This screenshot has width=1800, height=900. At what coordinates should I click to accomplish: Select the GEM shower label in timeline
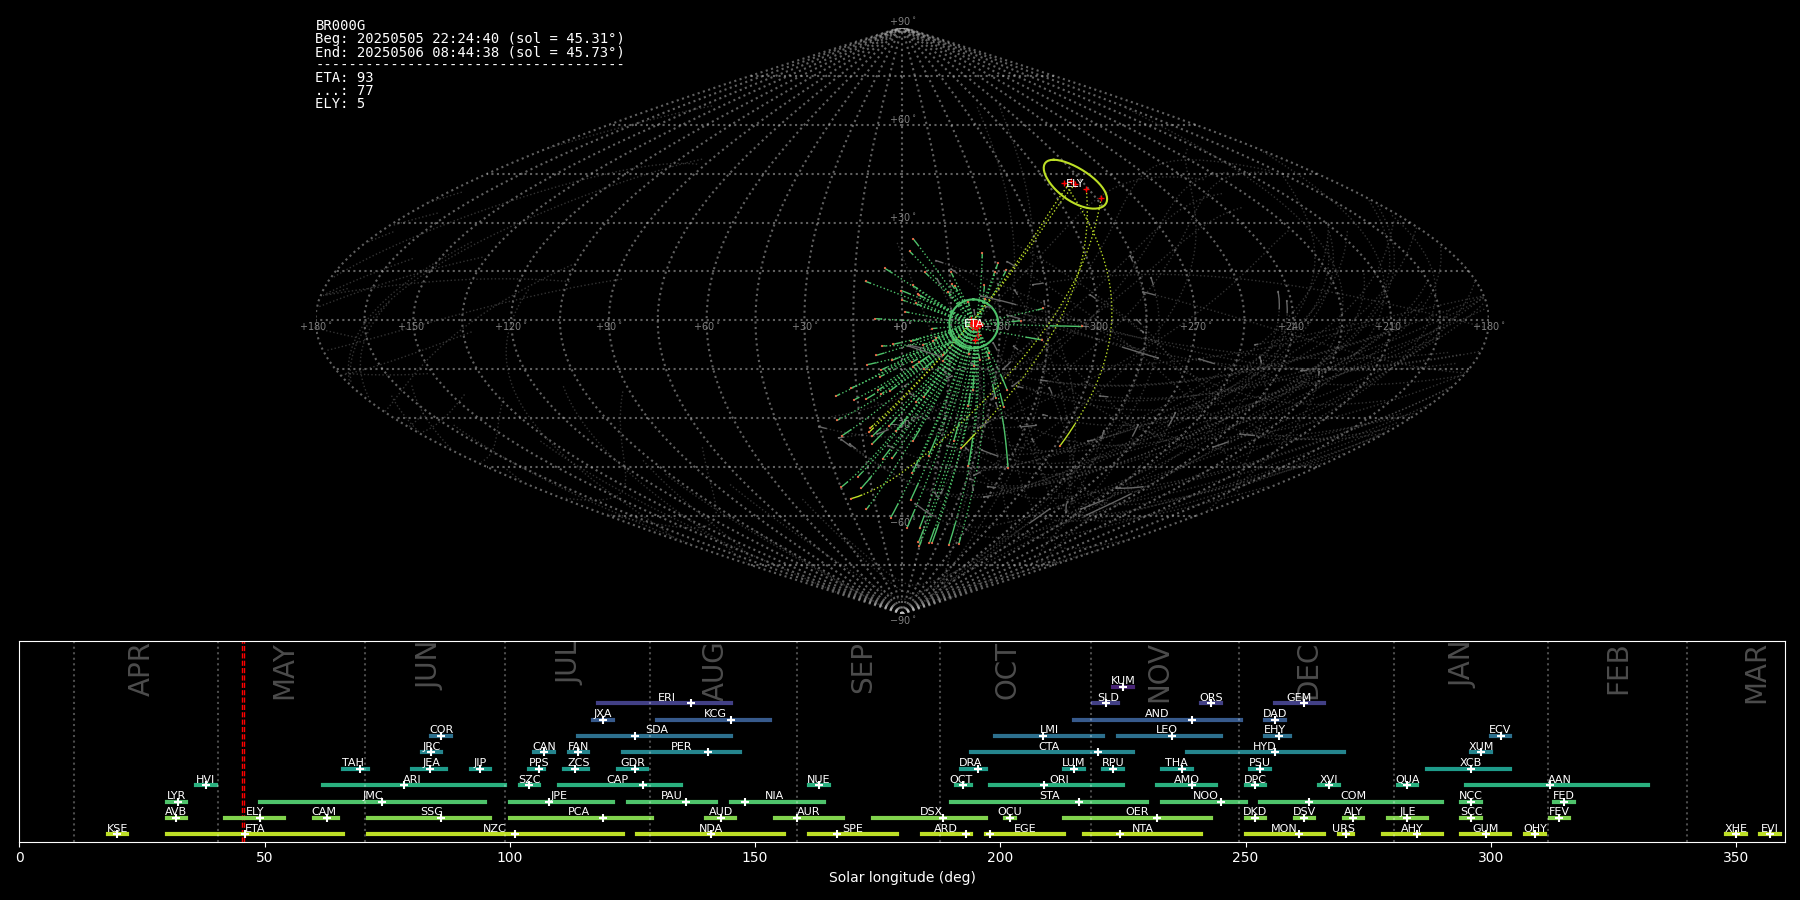1298,698
